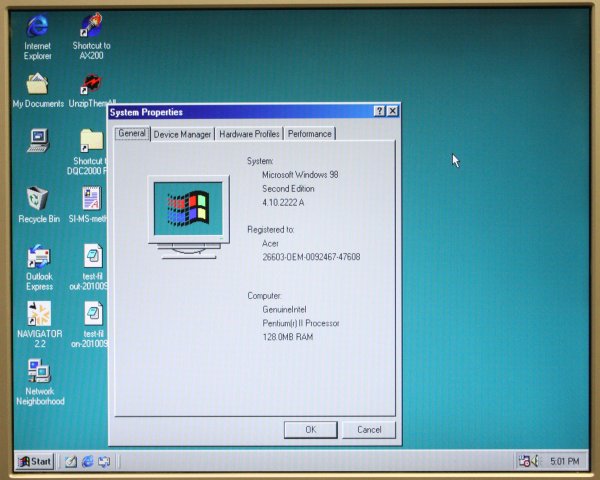The width and height of the screenshot is (600, 480).
Task: Click the 'System:' label
Action: [x=260, y=161]
